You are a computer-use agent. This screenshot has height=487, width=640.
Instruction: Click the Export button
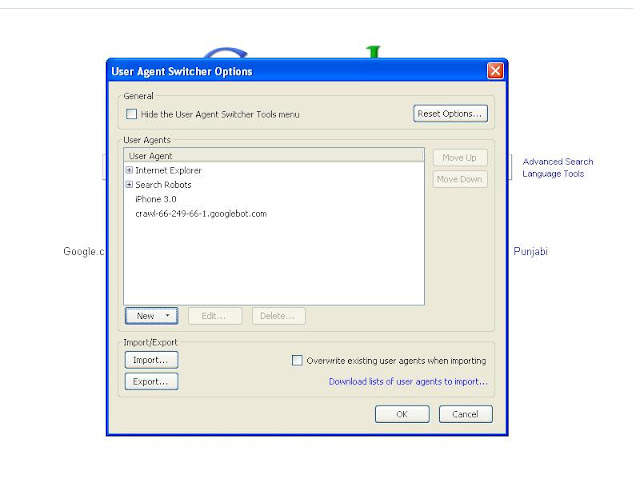click(x=151, y=381)
